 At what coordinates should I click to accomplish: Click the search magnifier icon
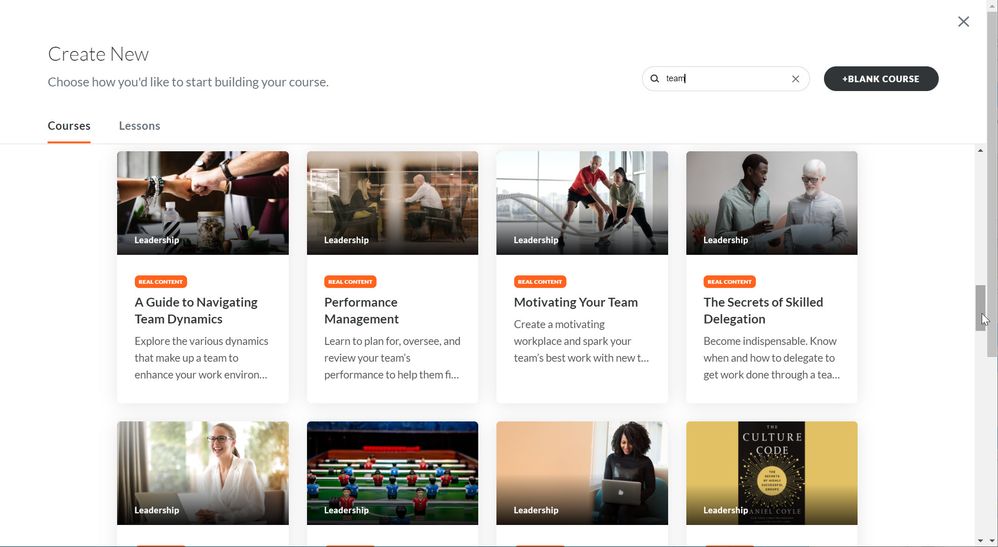[x=655, y=79]
